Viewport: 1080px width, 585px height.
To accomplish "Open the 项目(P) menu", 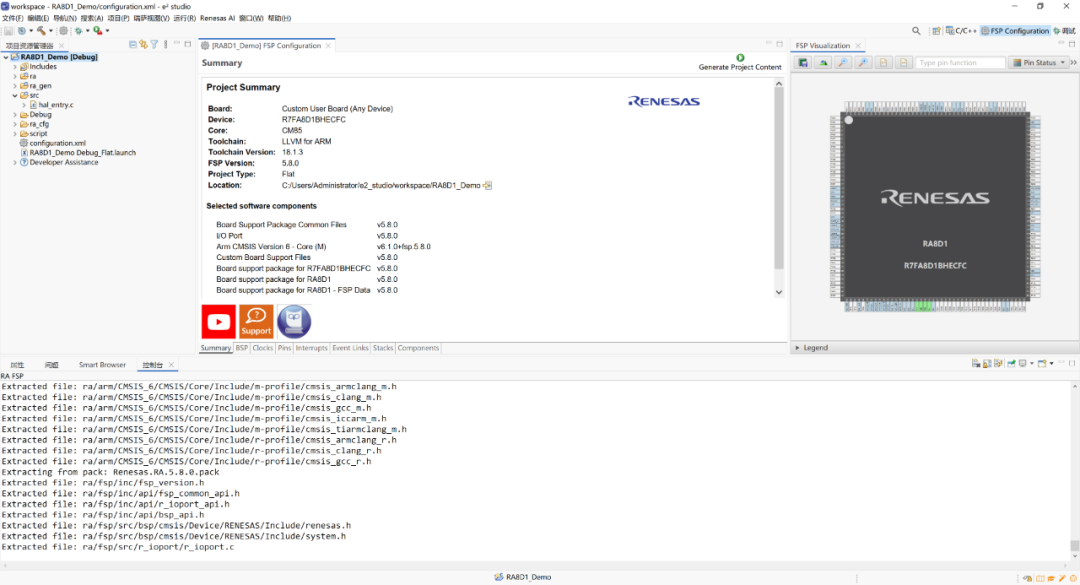I will pyautogui.click(x=118, y=18).
